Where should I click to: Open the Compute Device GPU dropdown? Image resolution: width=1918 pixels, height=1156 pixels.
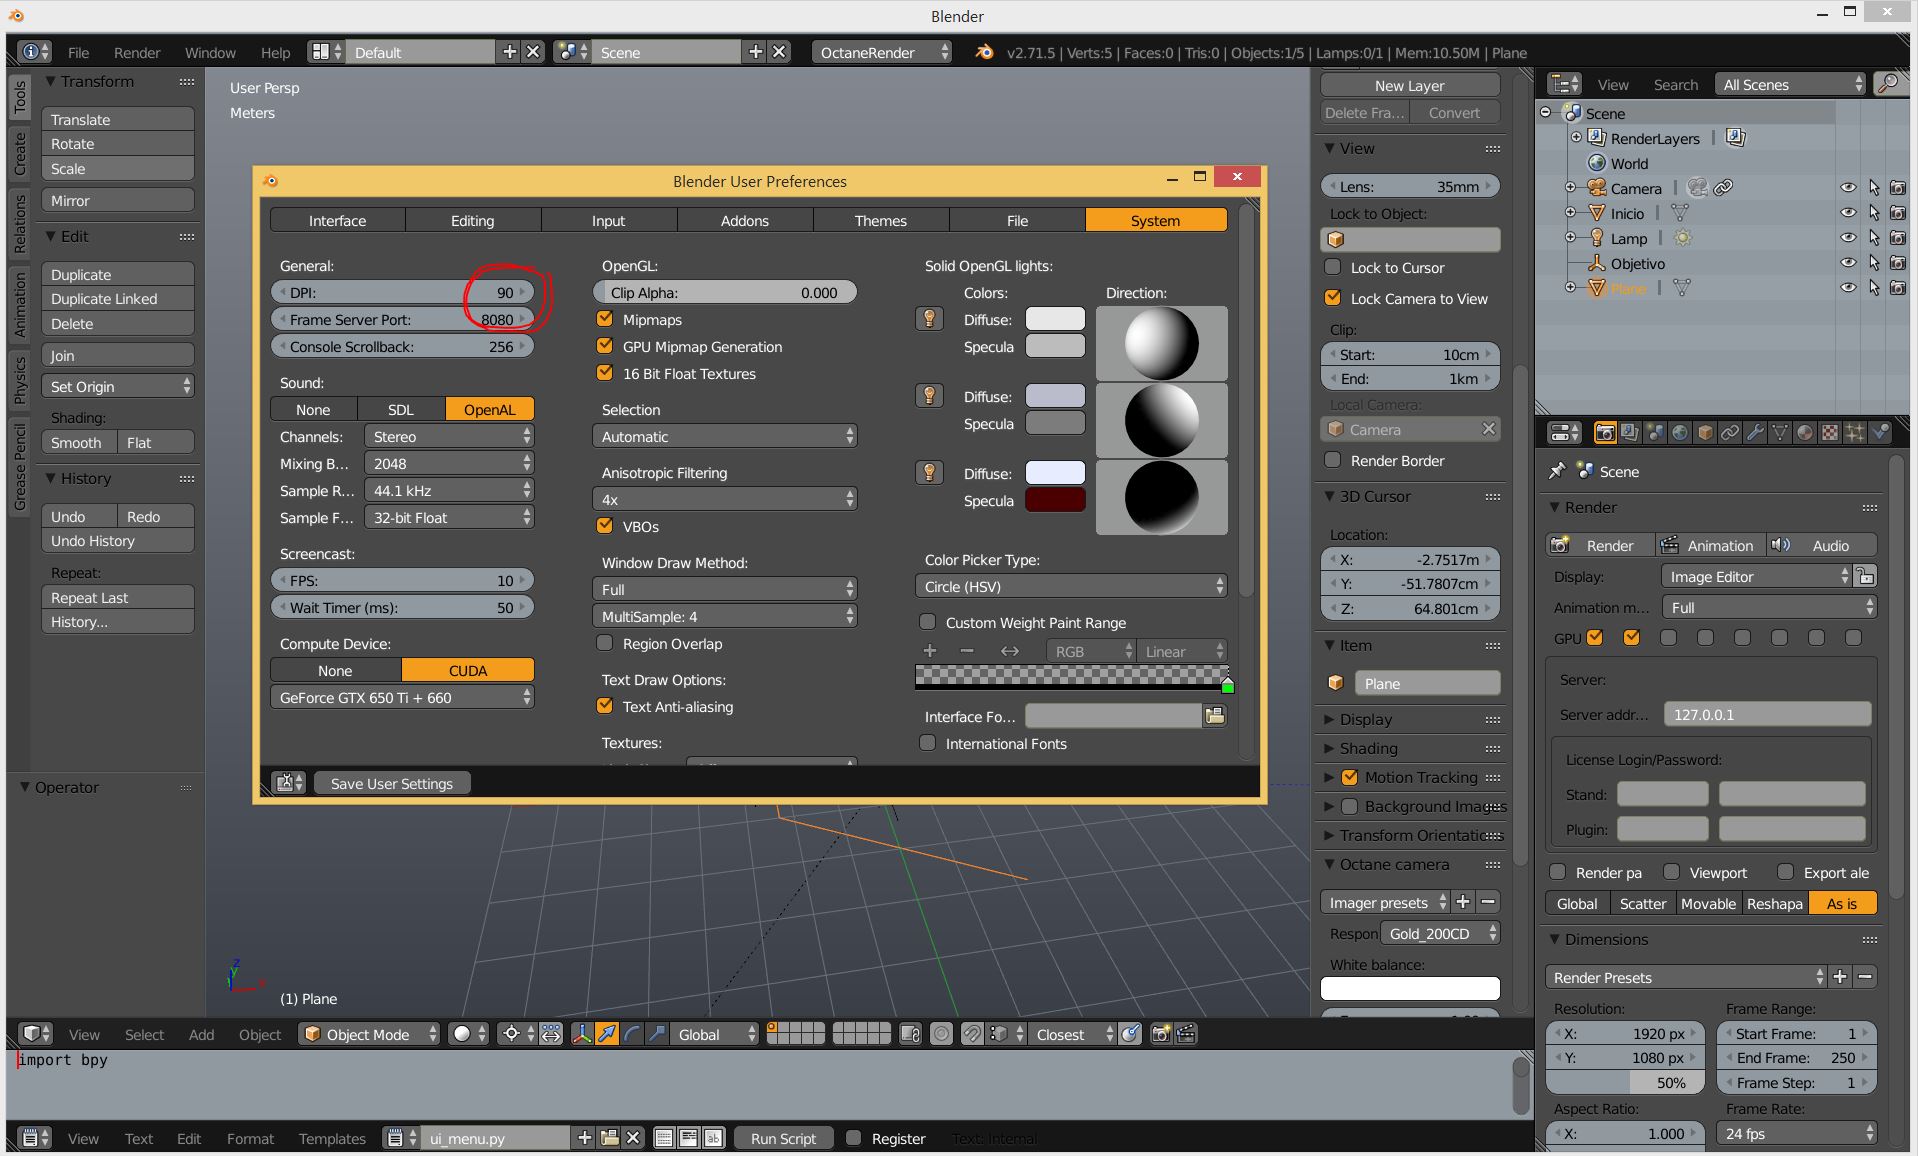tap(402, 697)
